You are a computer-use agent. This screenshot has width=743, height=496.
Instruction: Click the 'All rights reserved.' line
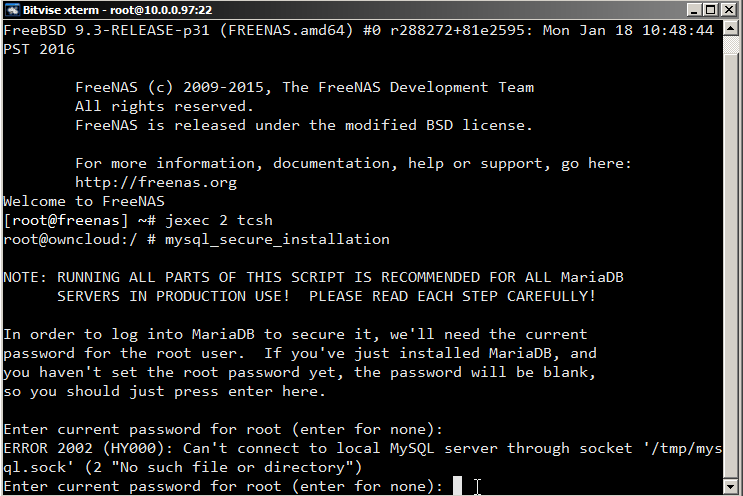(164, 106)
